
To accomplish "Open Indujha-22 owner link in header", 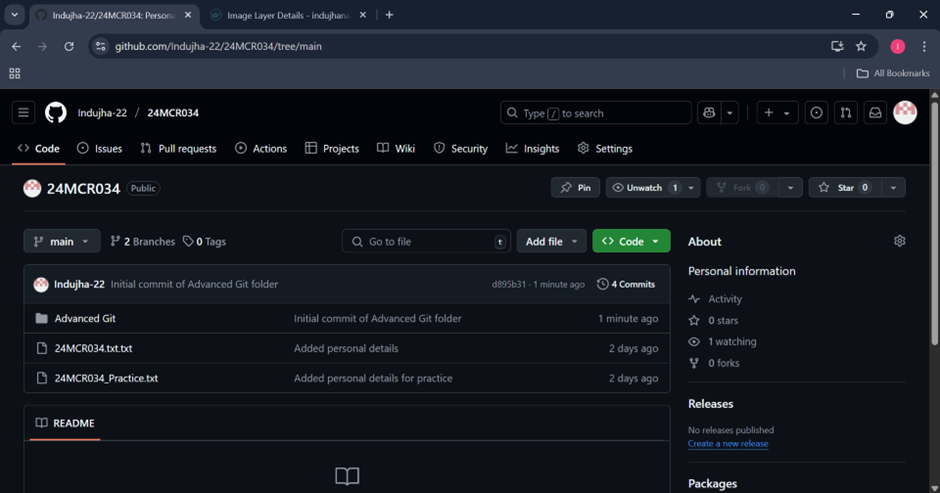I will [x=102, y=113].
